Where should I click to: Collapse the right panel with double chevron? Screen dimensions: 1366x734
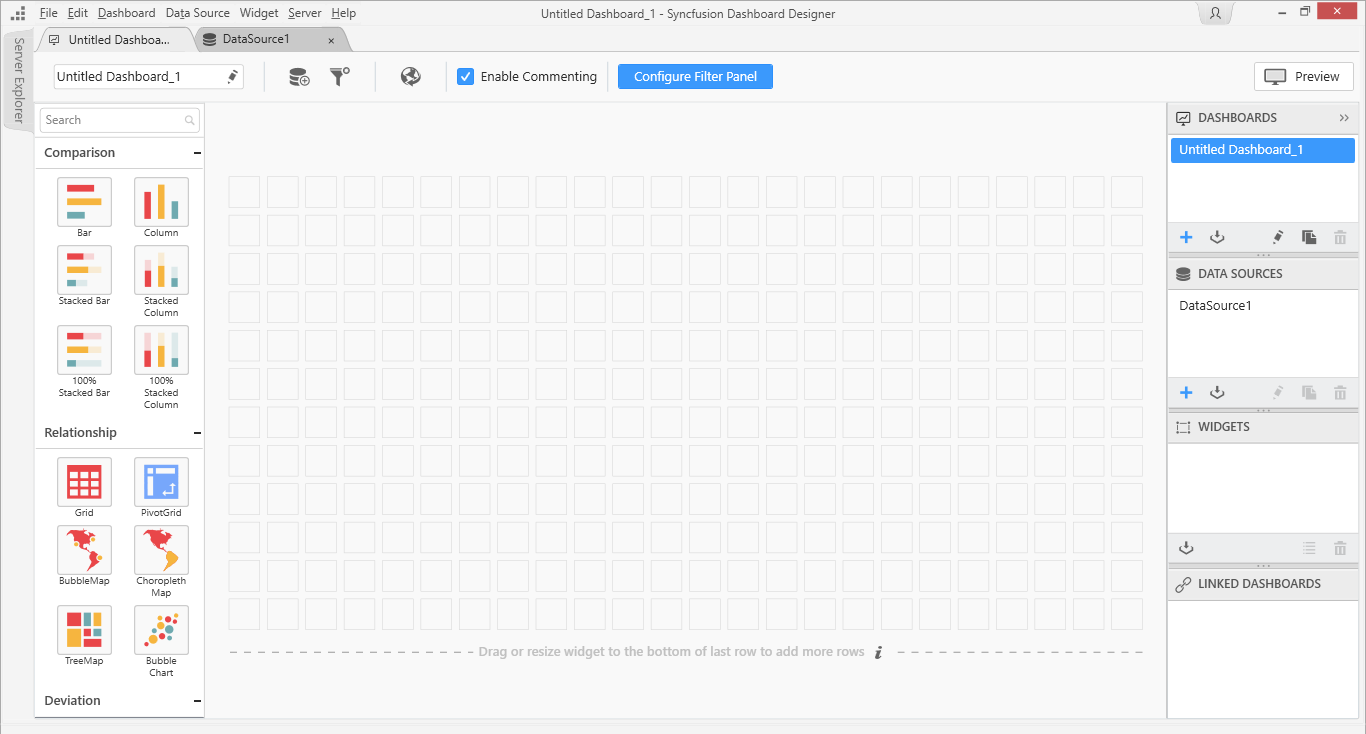point(1344,118)
